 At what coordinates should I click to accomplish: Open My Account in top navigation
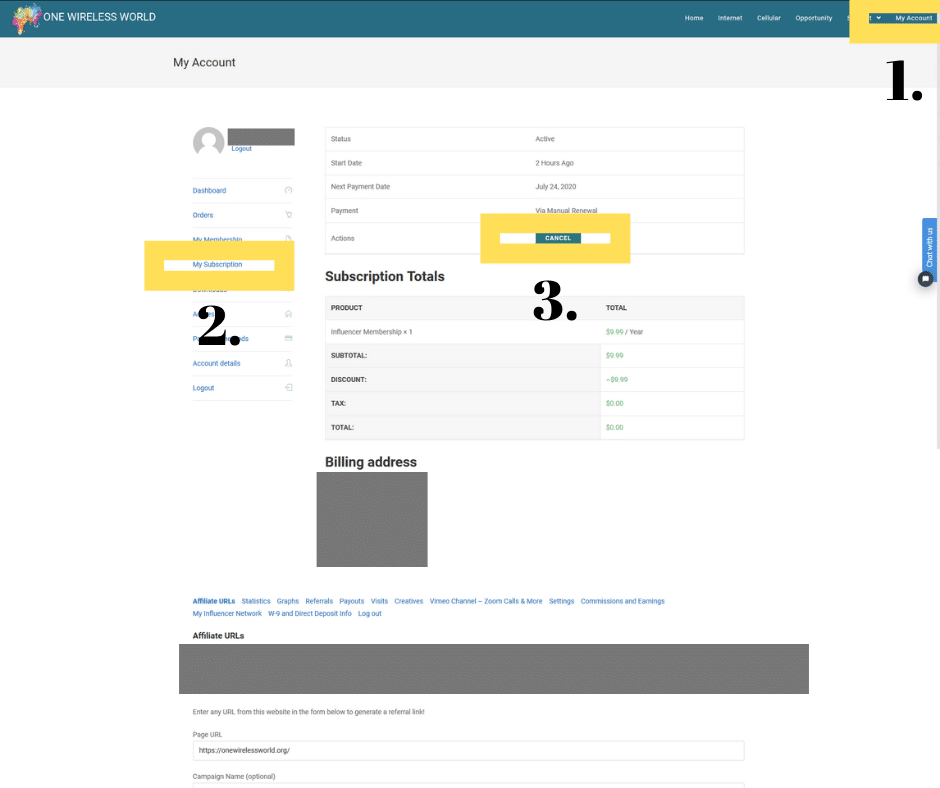(x=914, y=18)
